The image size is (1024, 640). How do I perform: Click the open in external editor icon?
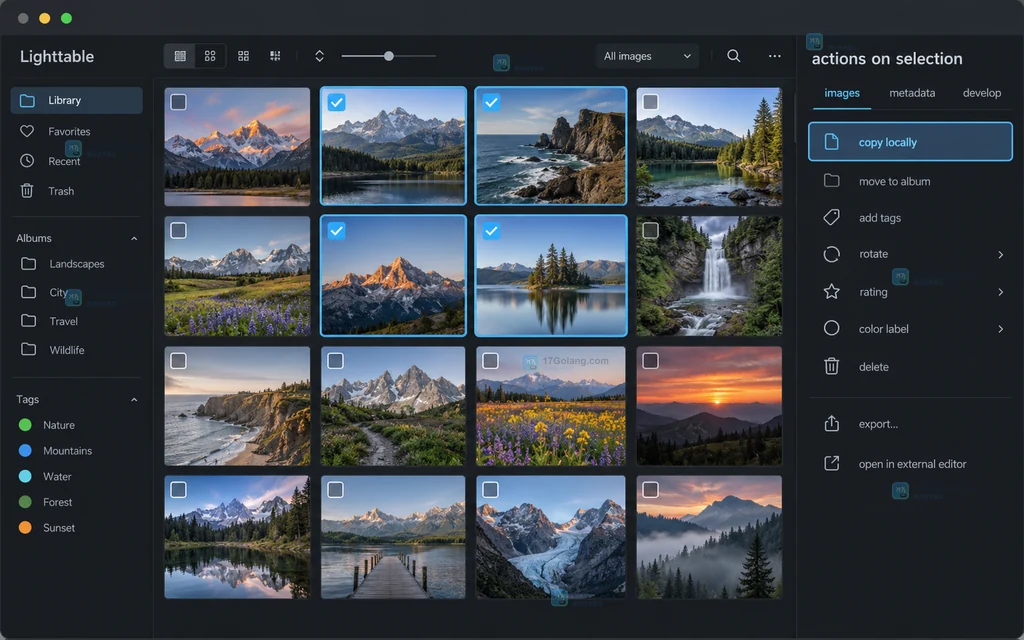(831, 464)
